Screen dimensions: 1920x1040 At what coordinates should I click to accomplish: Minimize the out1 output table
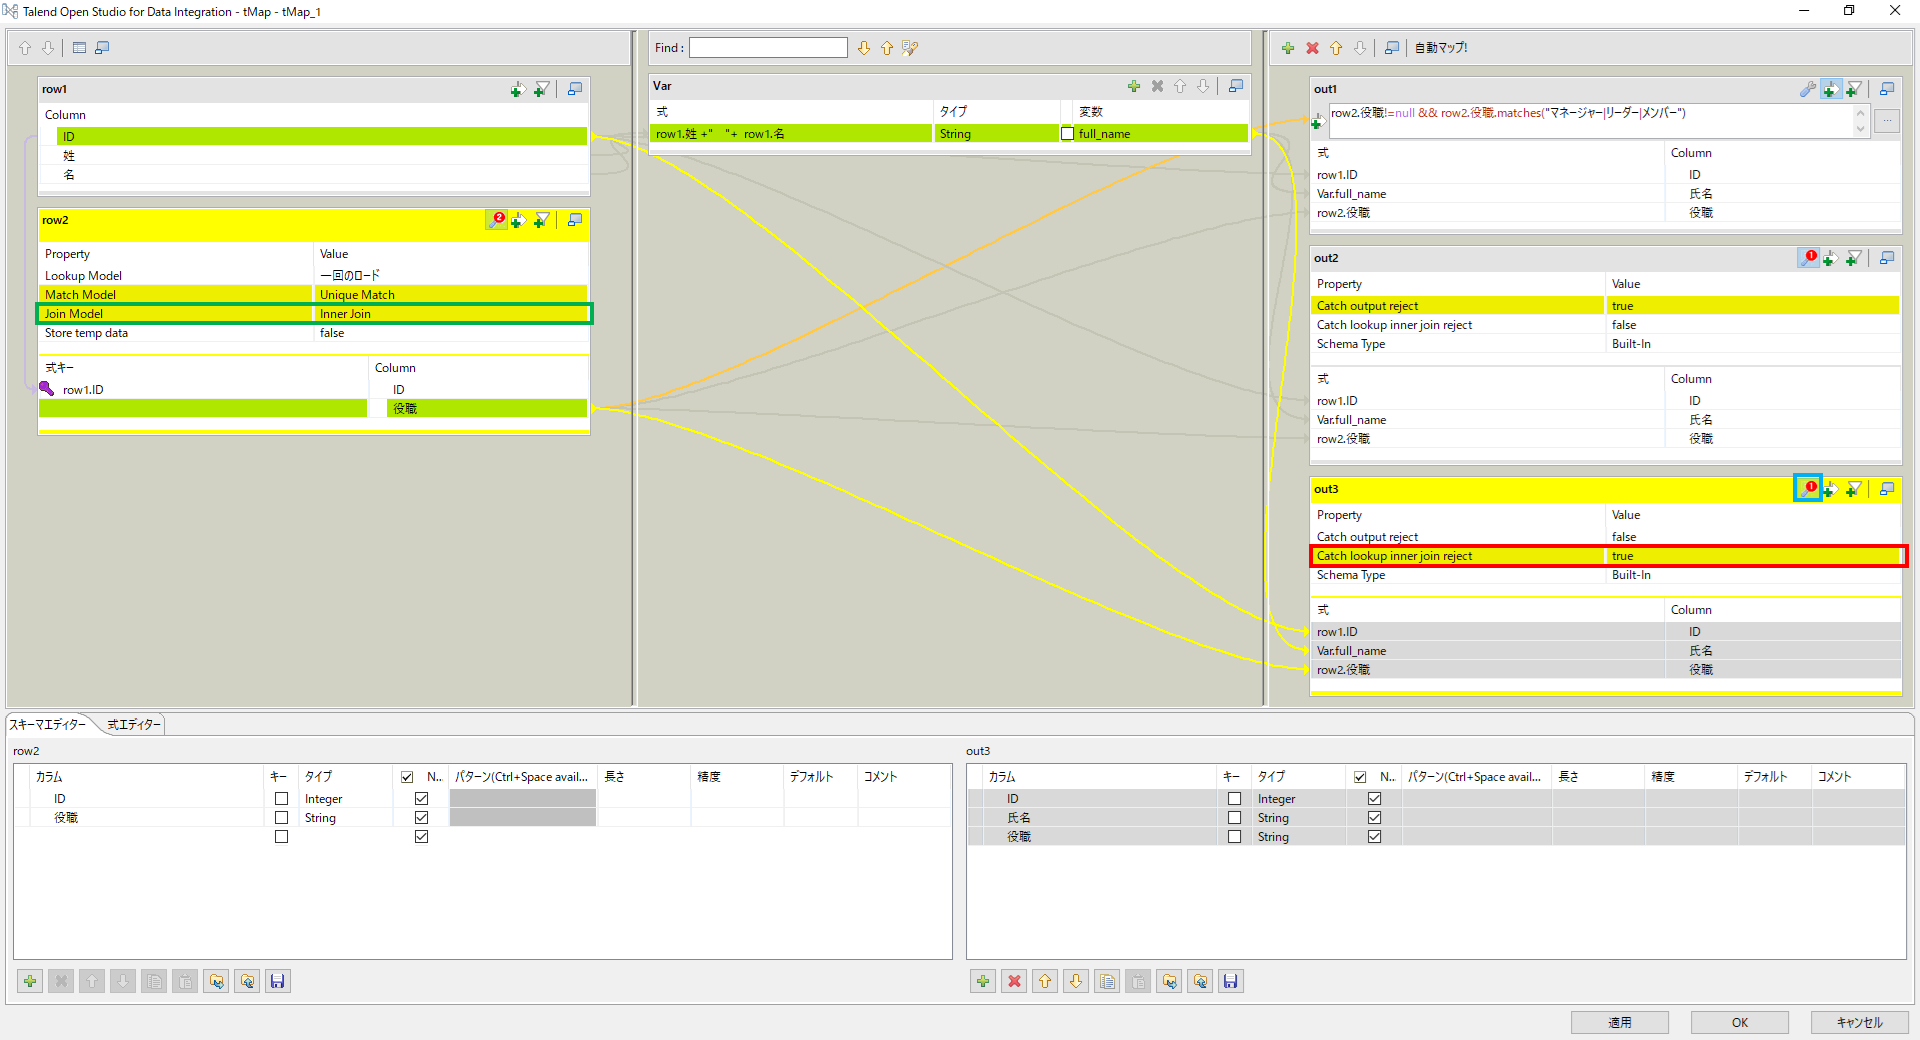coord(1887,89)
